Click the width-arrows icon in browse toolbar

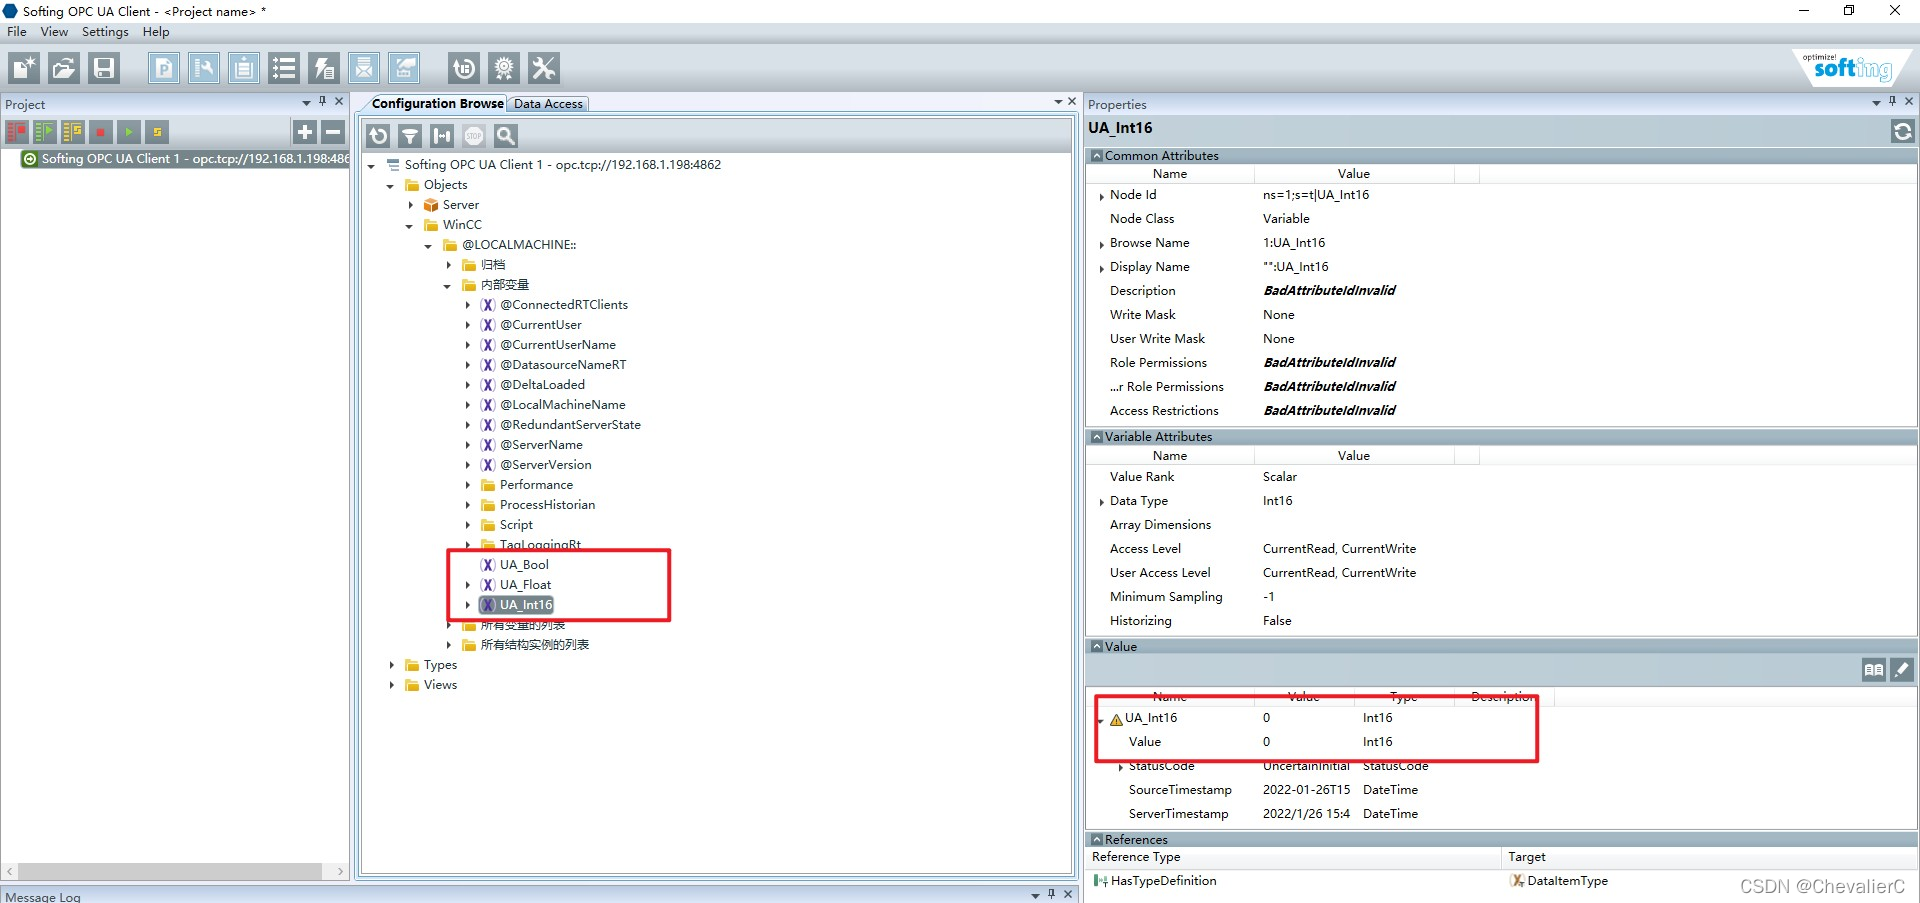coord(442,136)
